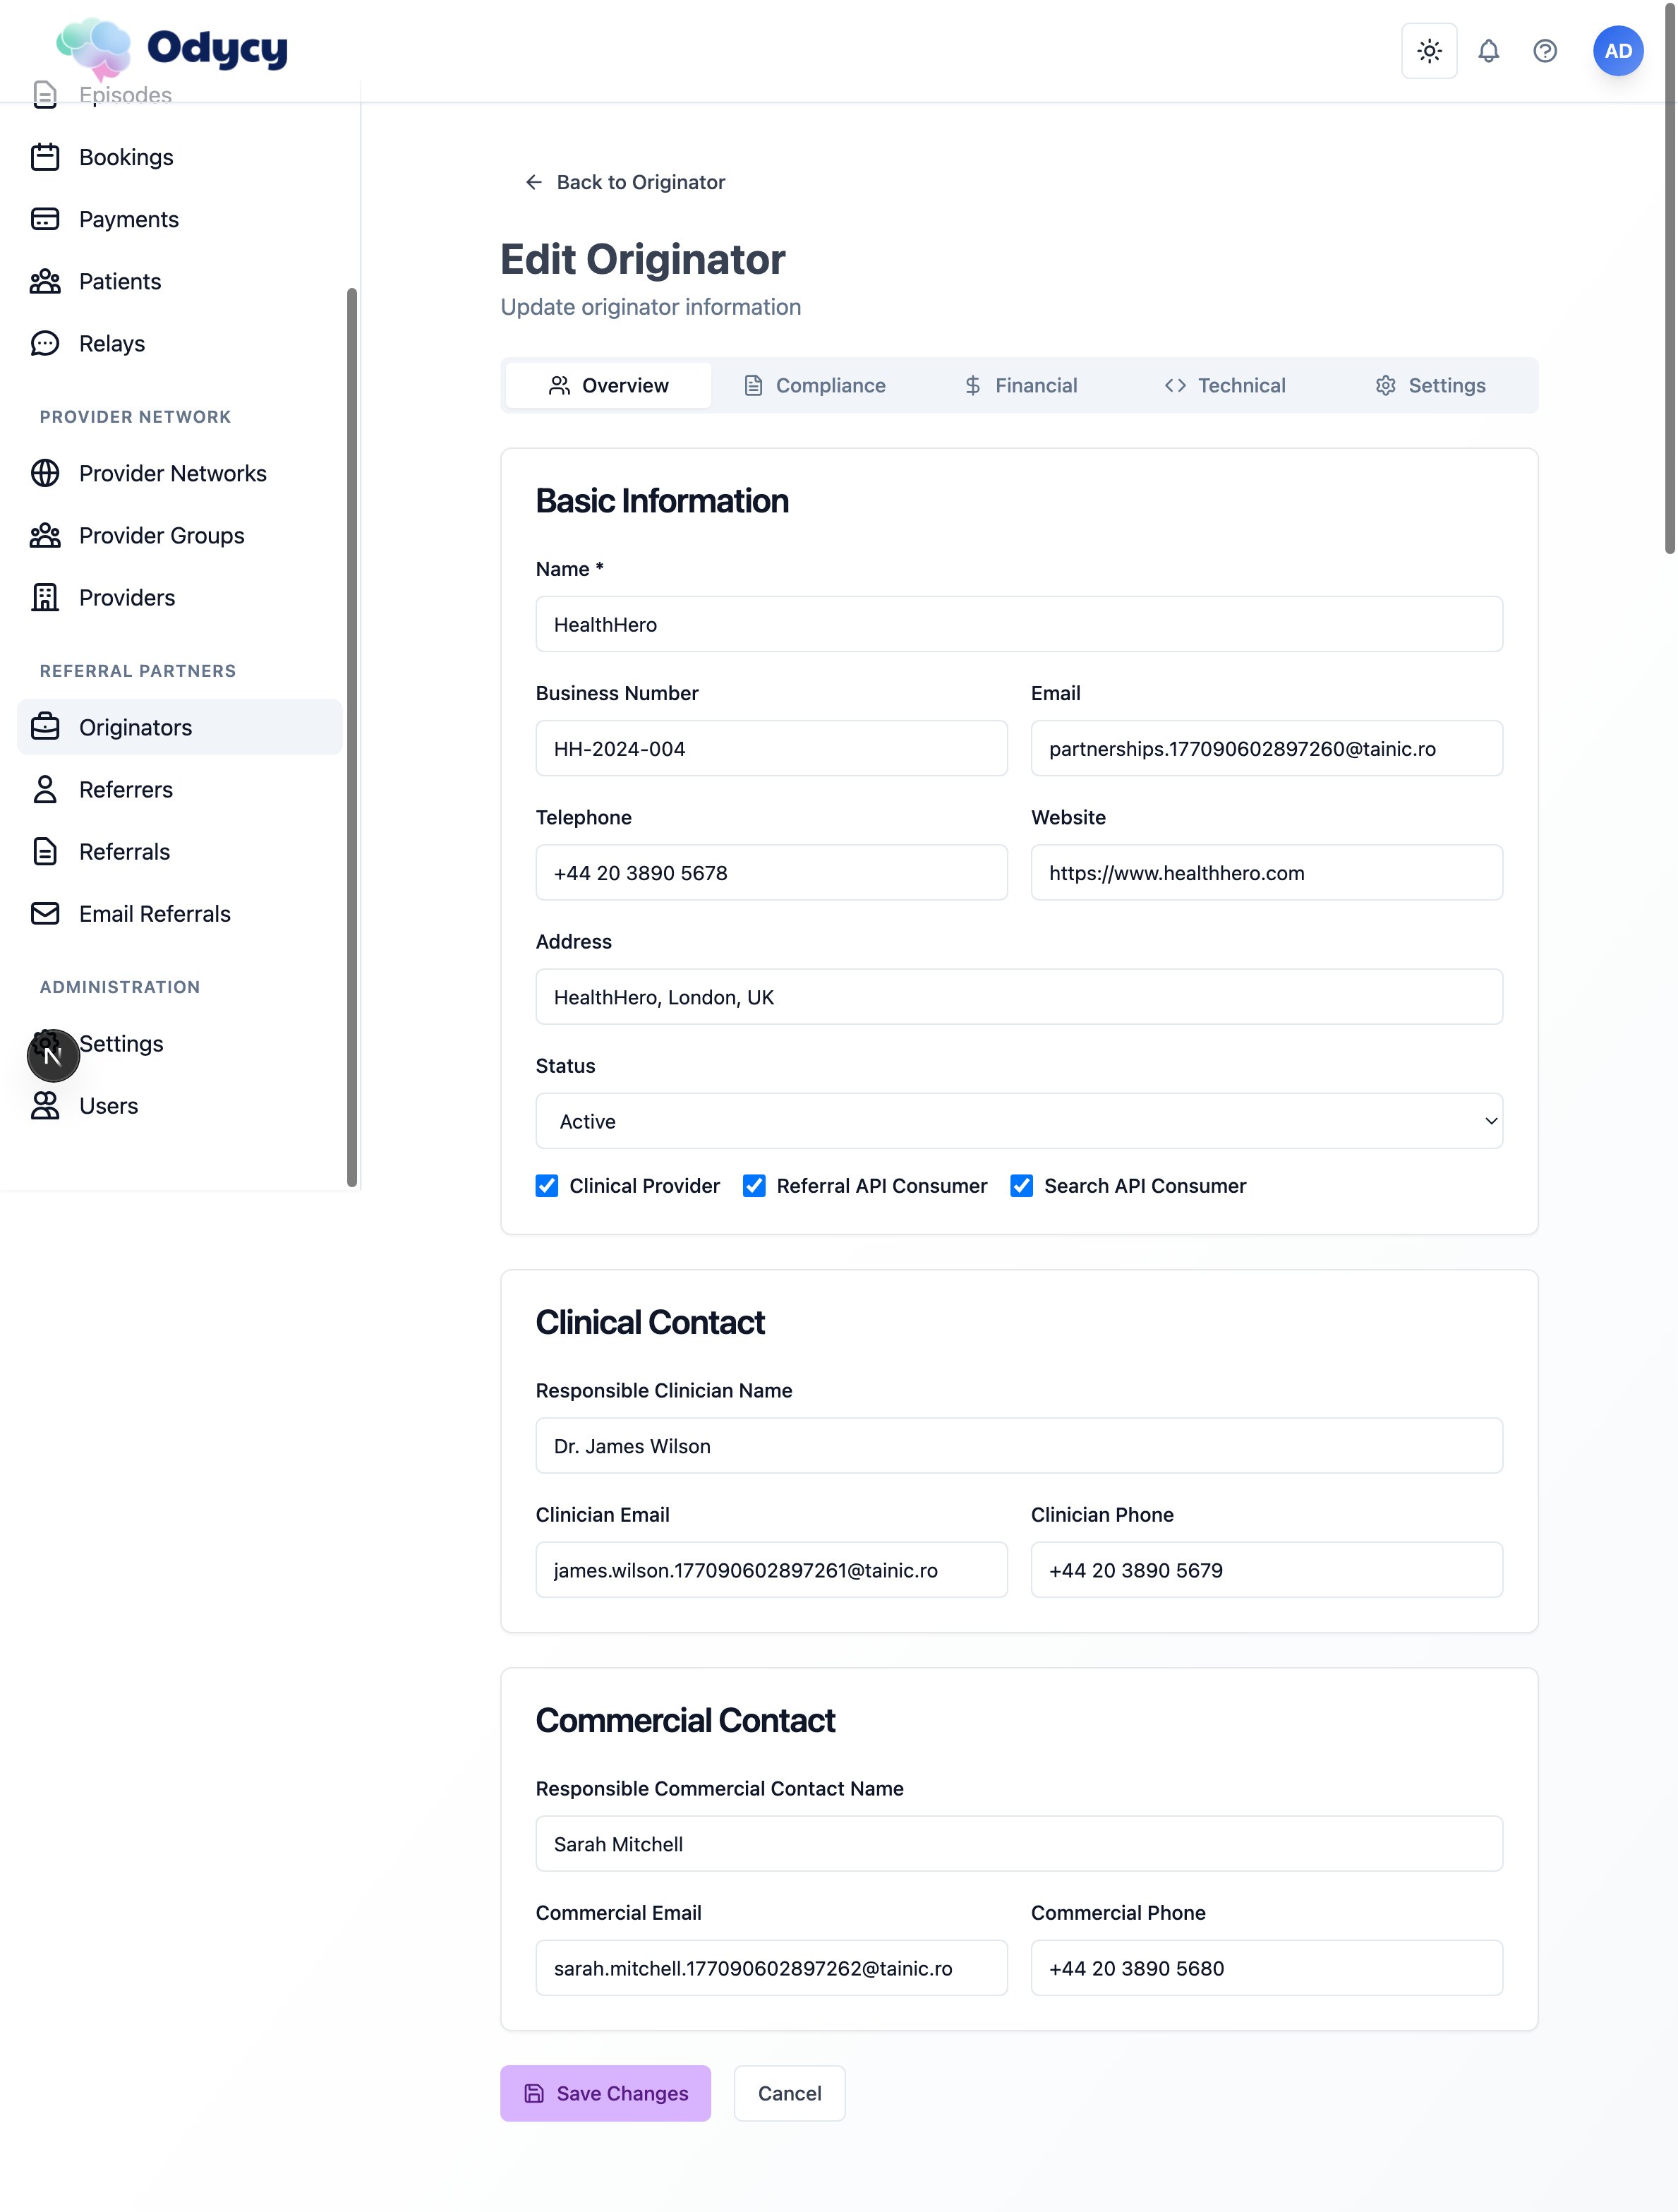Open the notifications bell

point(1488,51)
